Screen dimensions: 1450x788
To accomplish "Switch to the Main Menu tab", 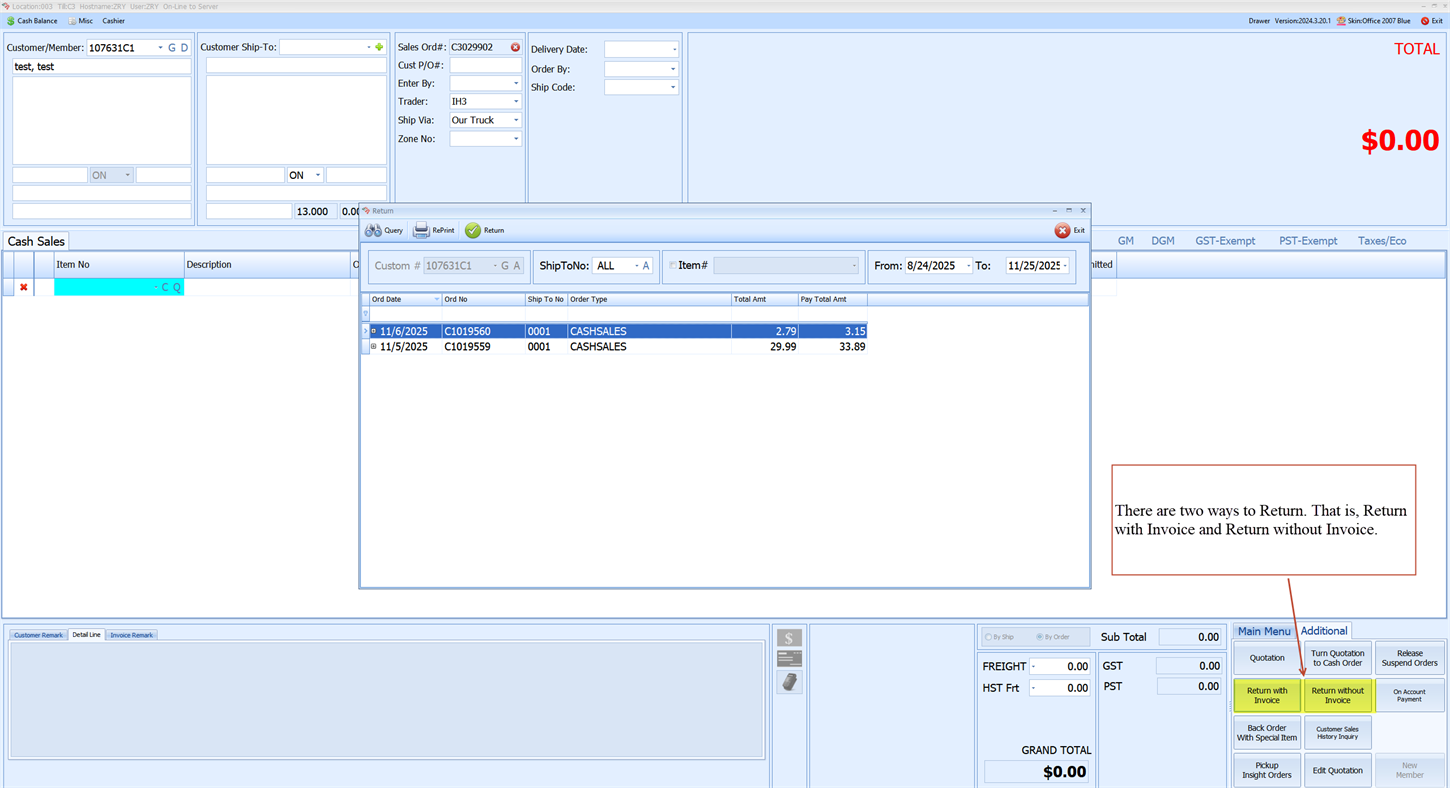I will (x=1264, y=631).
